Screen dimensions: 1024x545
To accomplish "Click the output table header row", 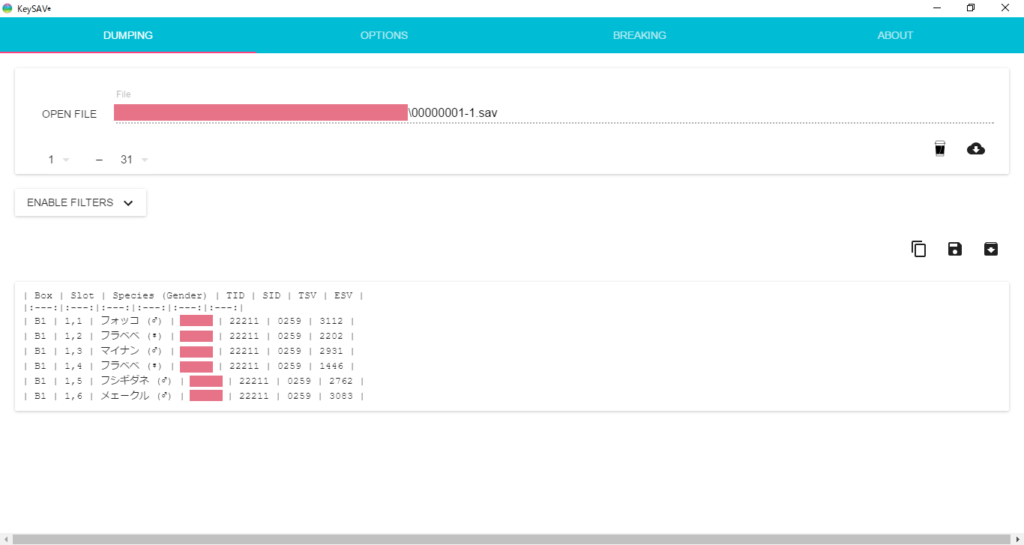I will pos(193,295).
